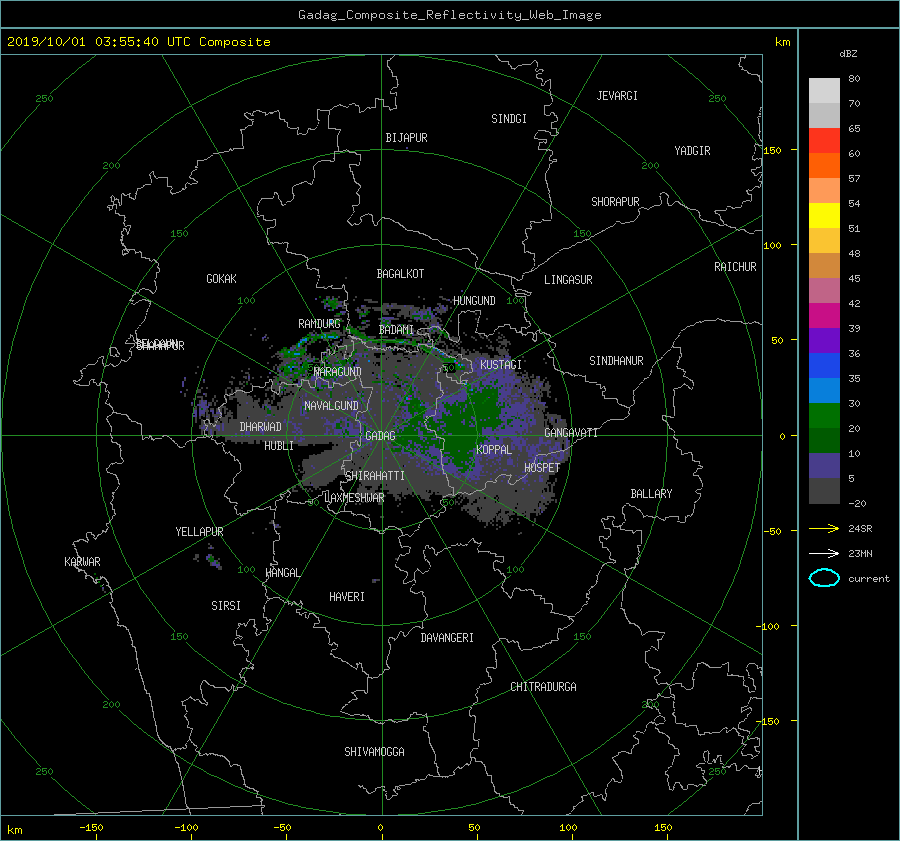Click the GADAG label at radar center

[380, 436]
